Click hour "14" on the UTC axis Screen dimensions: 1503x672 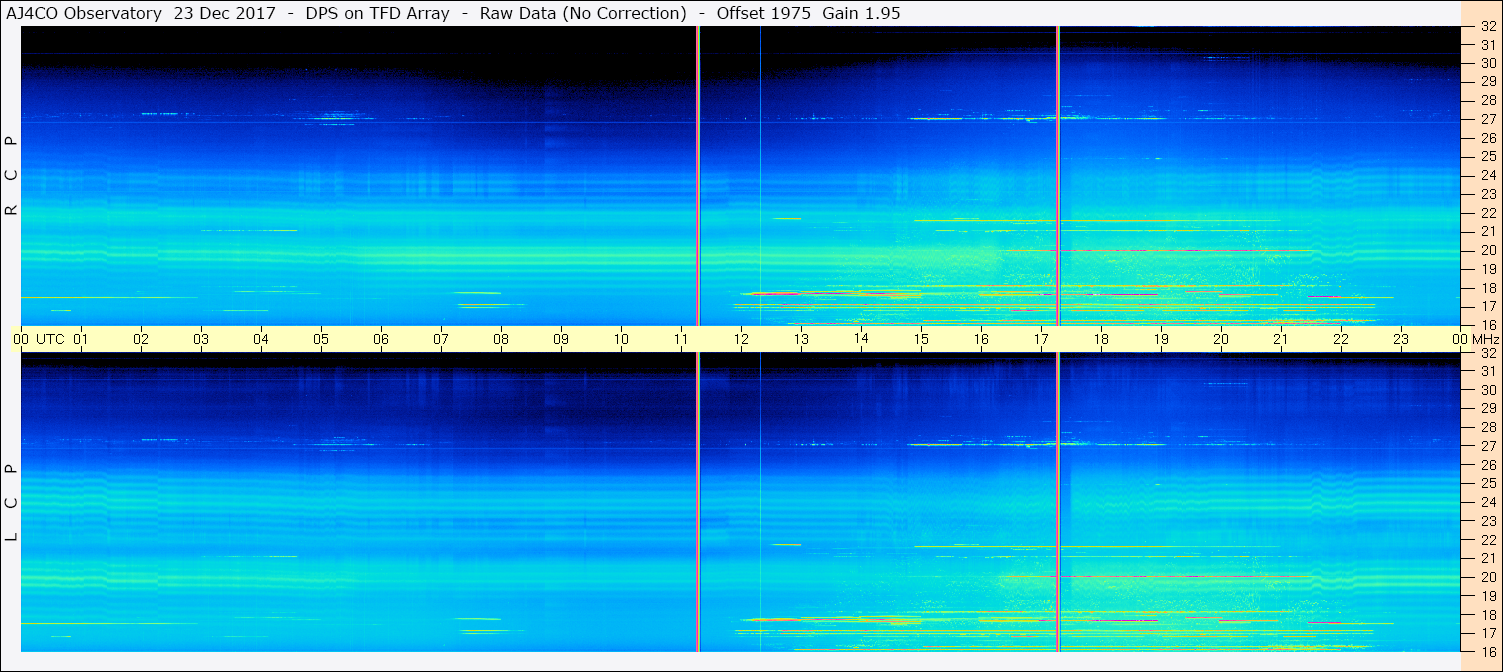(861, 339)
